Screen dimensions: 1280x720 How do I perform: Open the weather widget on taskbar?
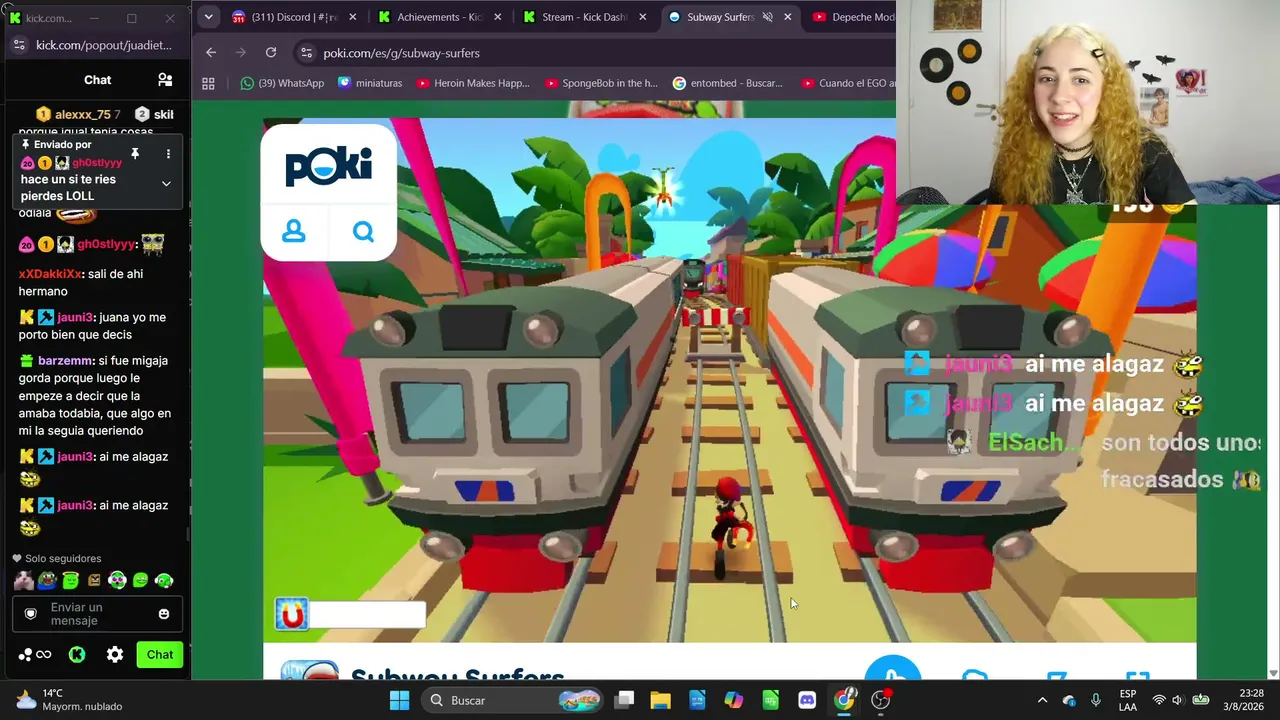[69, 700]
